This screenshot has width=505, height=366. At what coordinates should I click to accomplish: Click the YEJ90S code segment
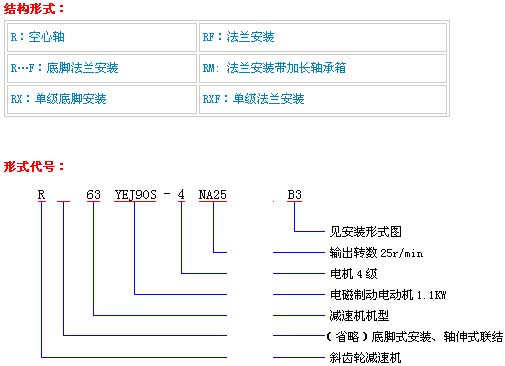click(135, 195)
